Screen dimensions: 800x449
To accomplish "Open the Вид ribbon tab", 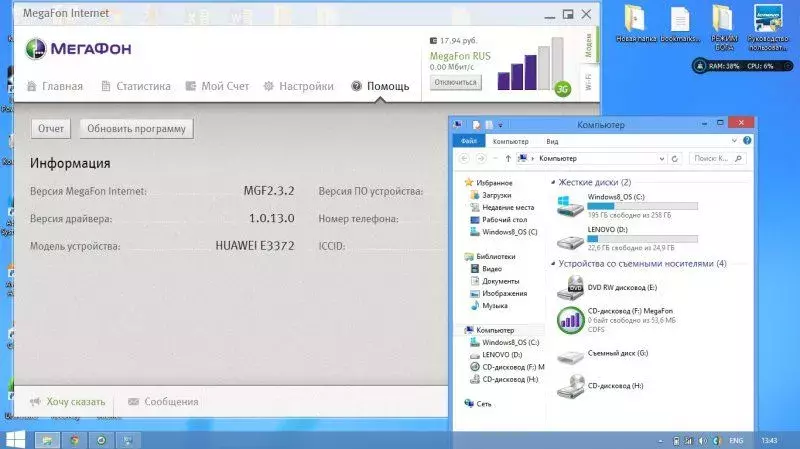I will (552, 141).
